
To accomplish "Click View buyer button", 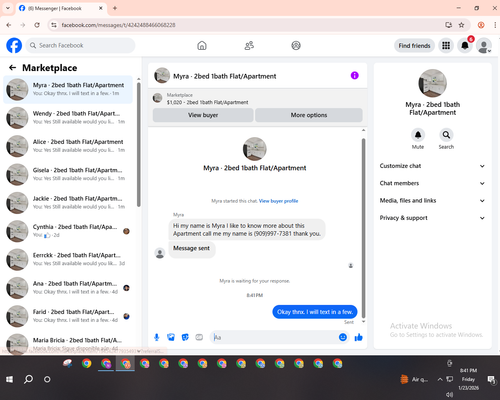I will 203,115.
